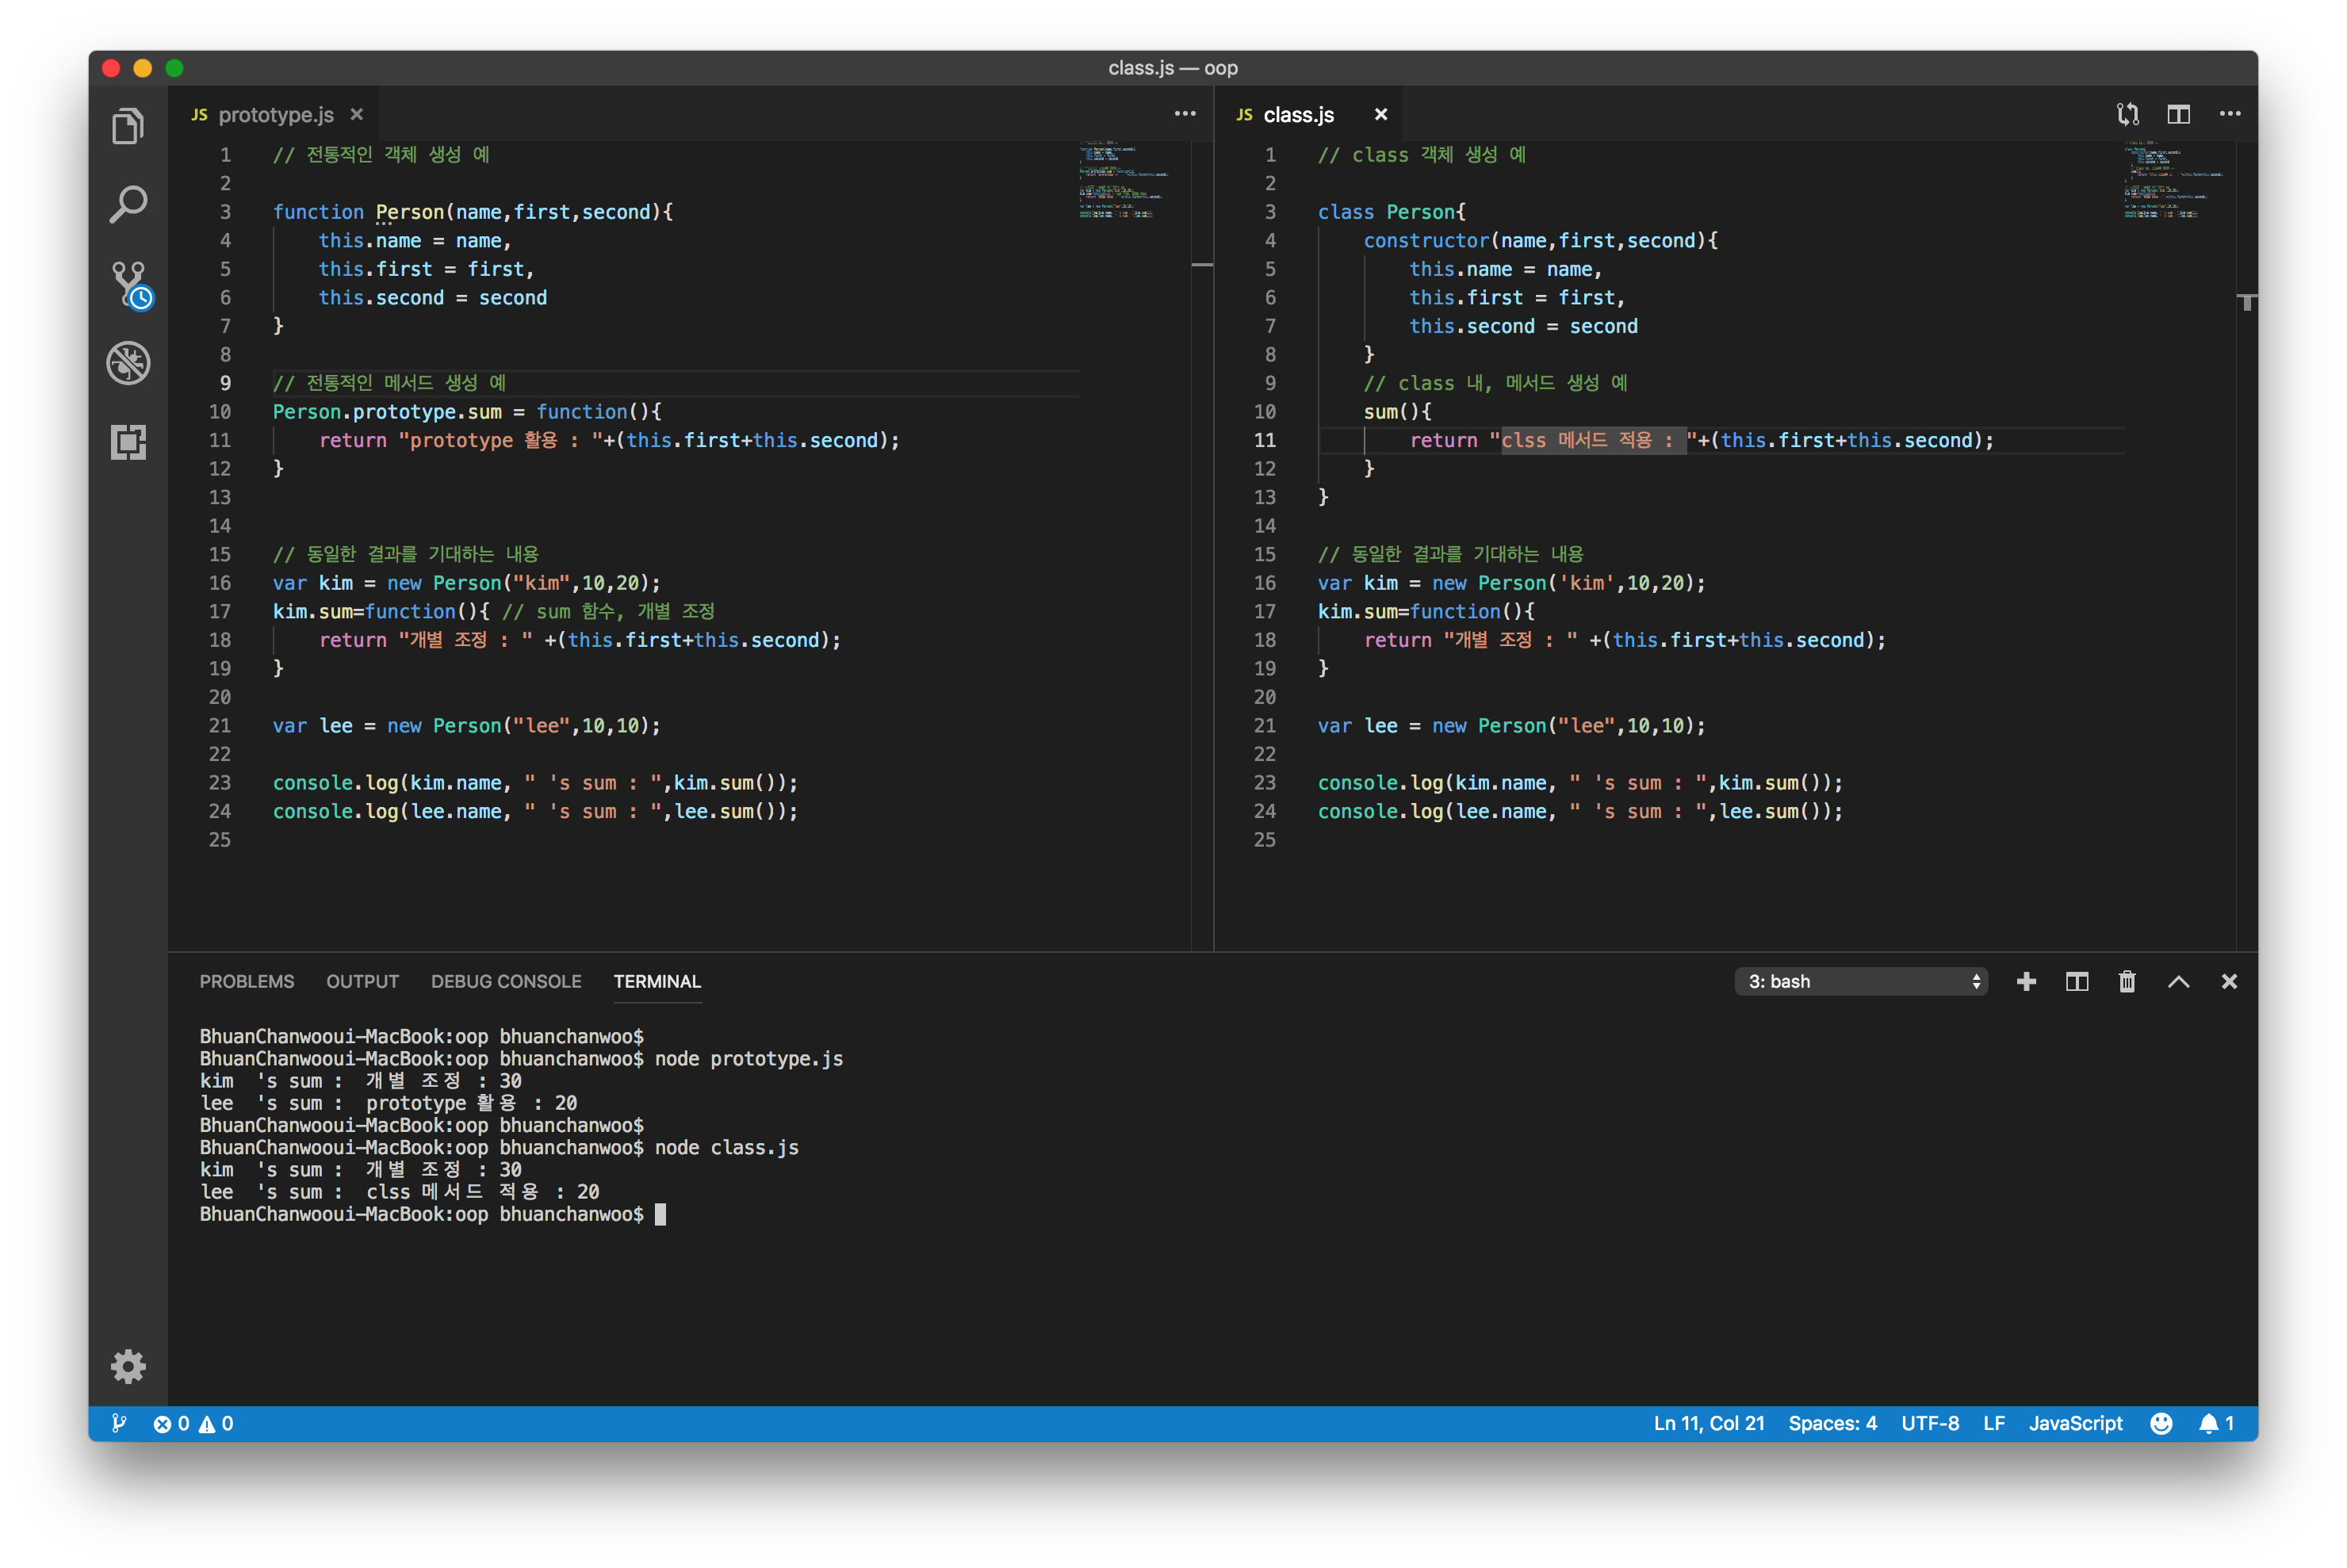Create a new terminal with the plus icon
The height and width of the screenshot is (1568, 2347).
2026,981
